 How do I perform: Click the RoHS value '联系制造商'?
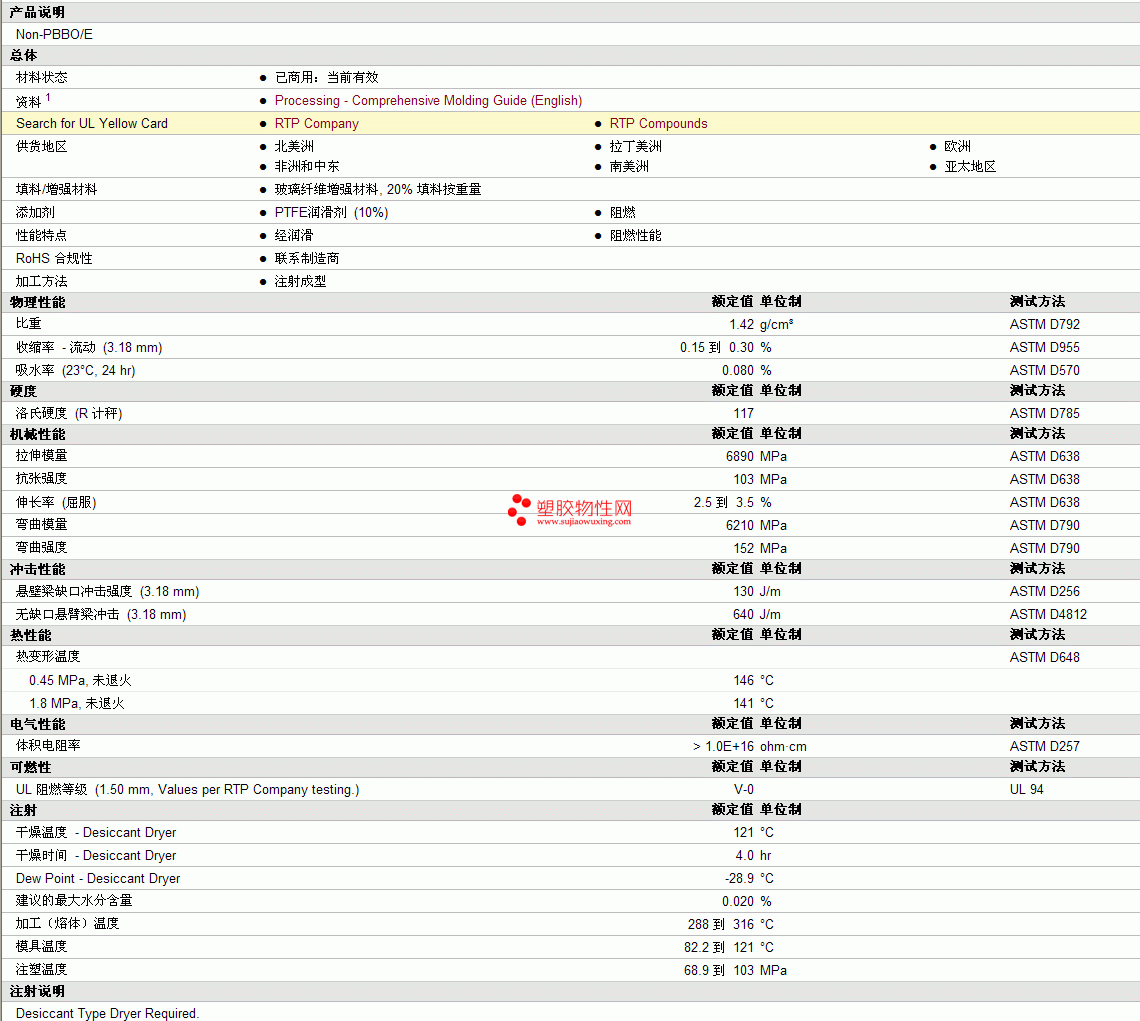307,258
